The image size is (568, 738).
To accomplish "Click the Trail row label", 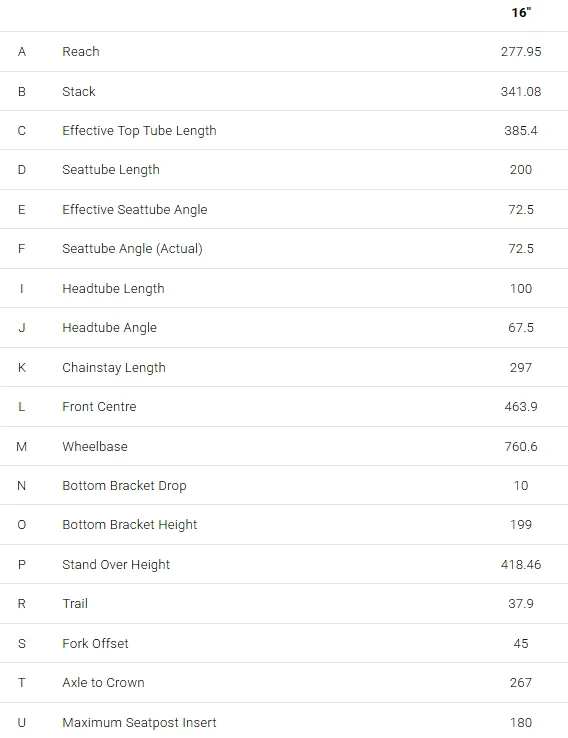I will [x=75, y=604].
